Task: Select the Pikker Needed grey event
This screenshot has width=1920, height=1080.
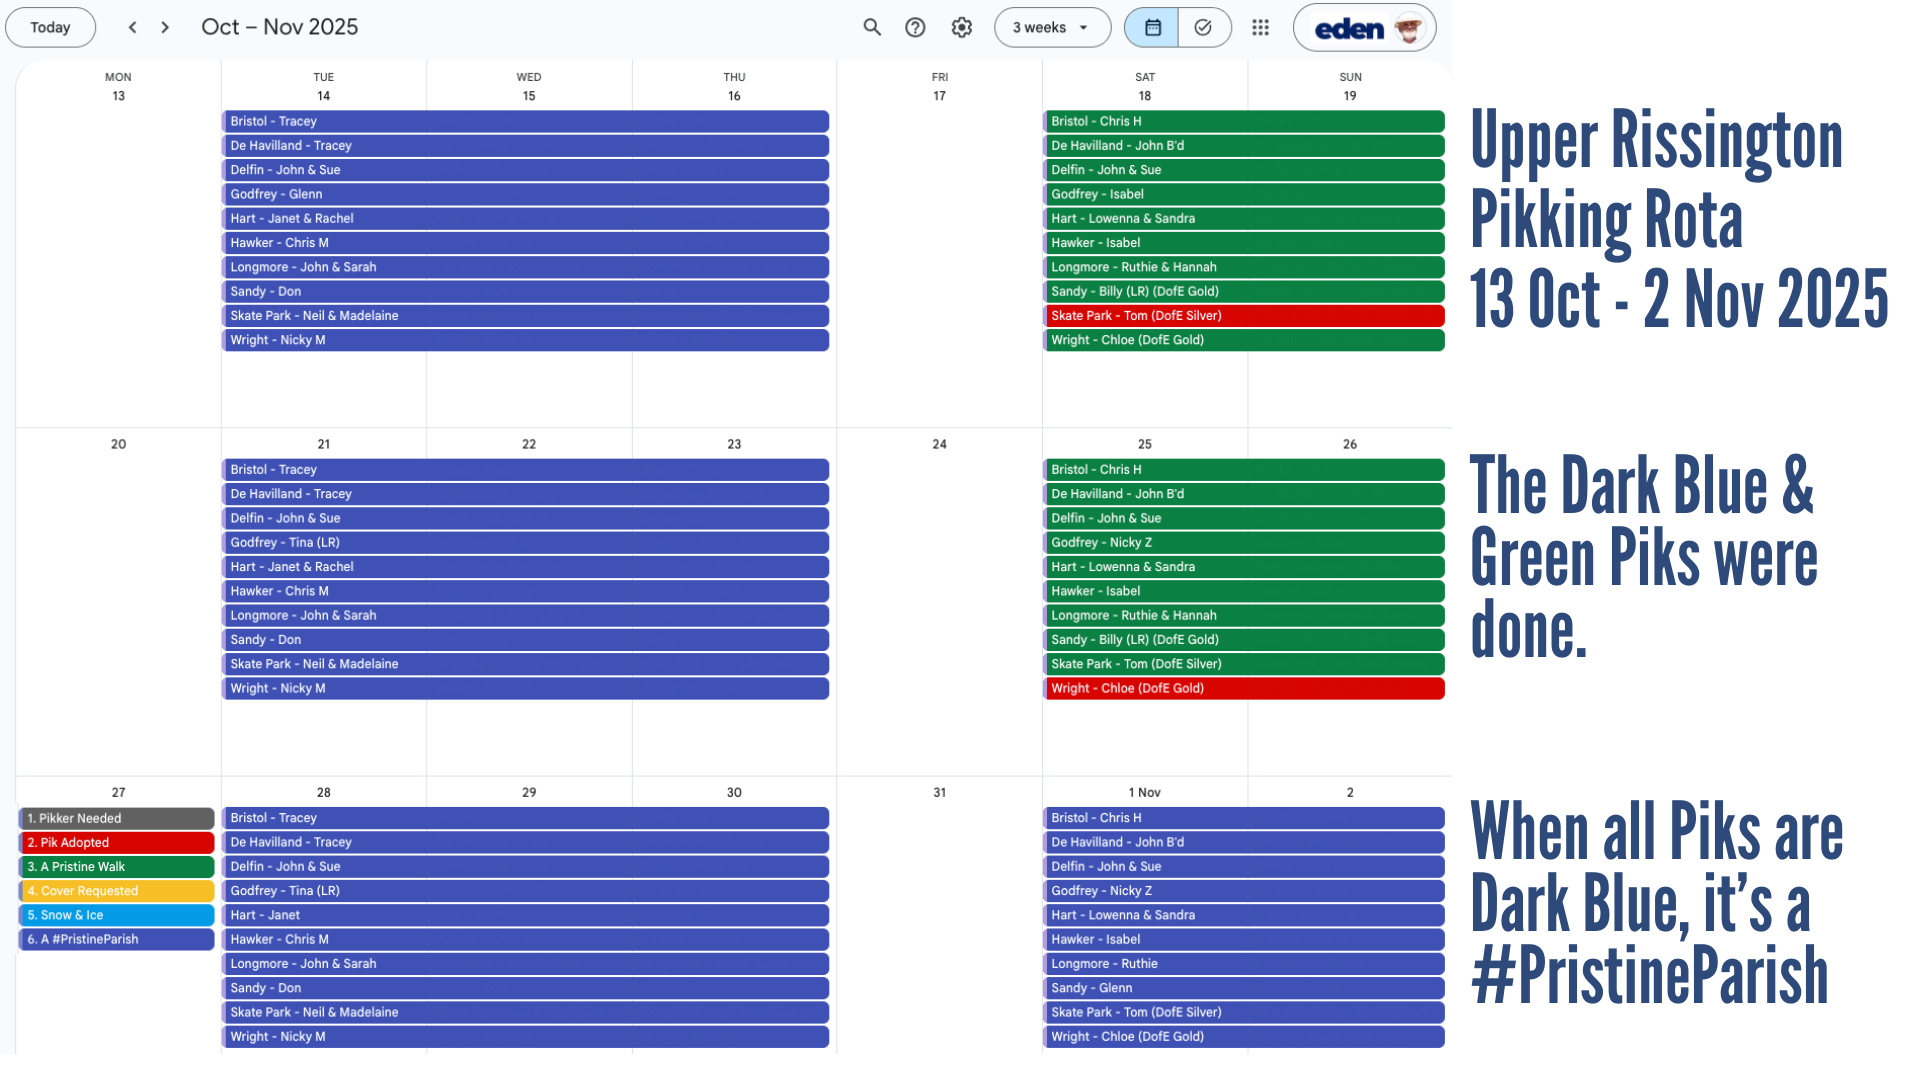Action: pyautogui.click(x=116, y=818)
